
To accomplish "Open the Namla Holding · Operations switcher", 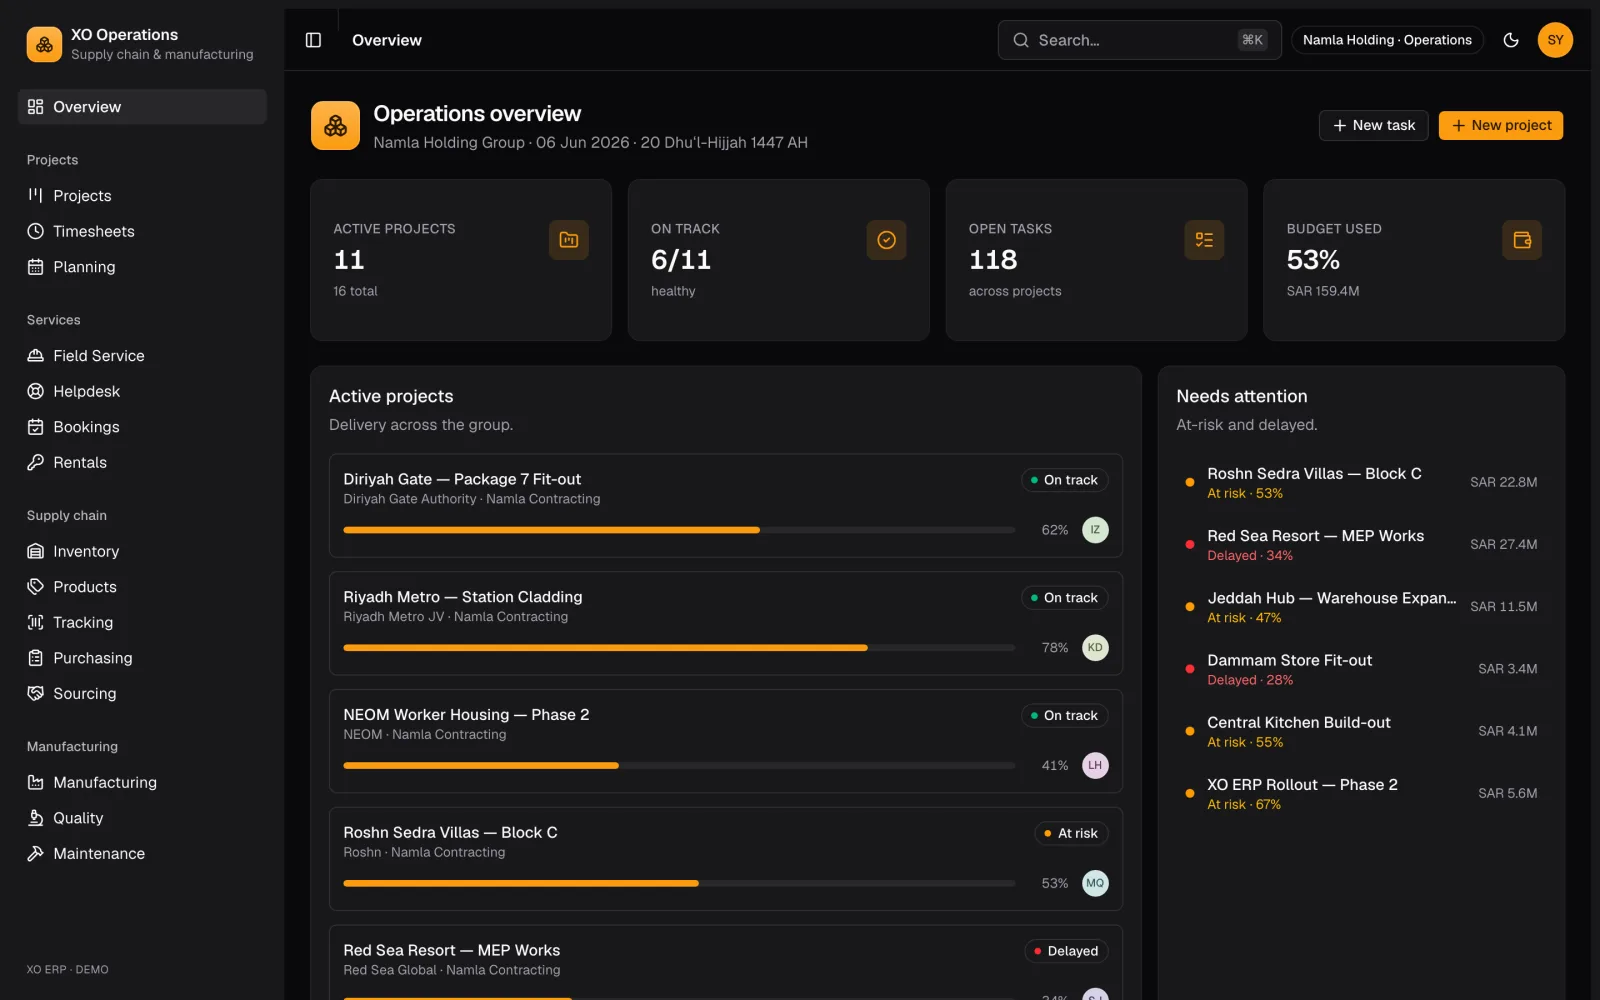I will [1387, 40].
